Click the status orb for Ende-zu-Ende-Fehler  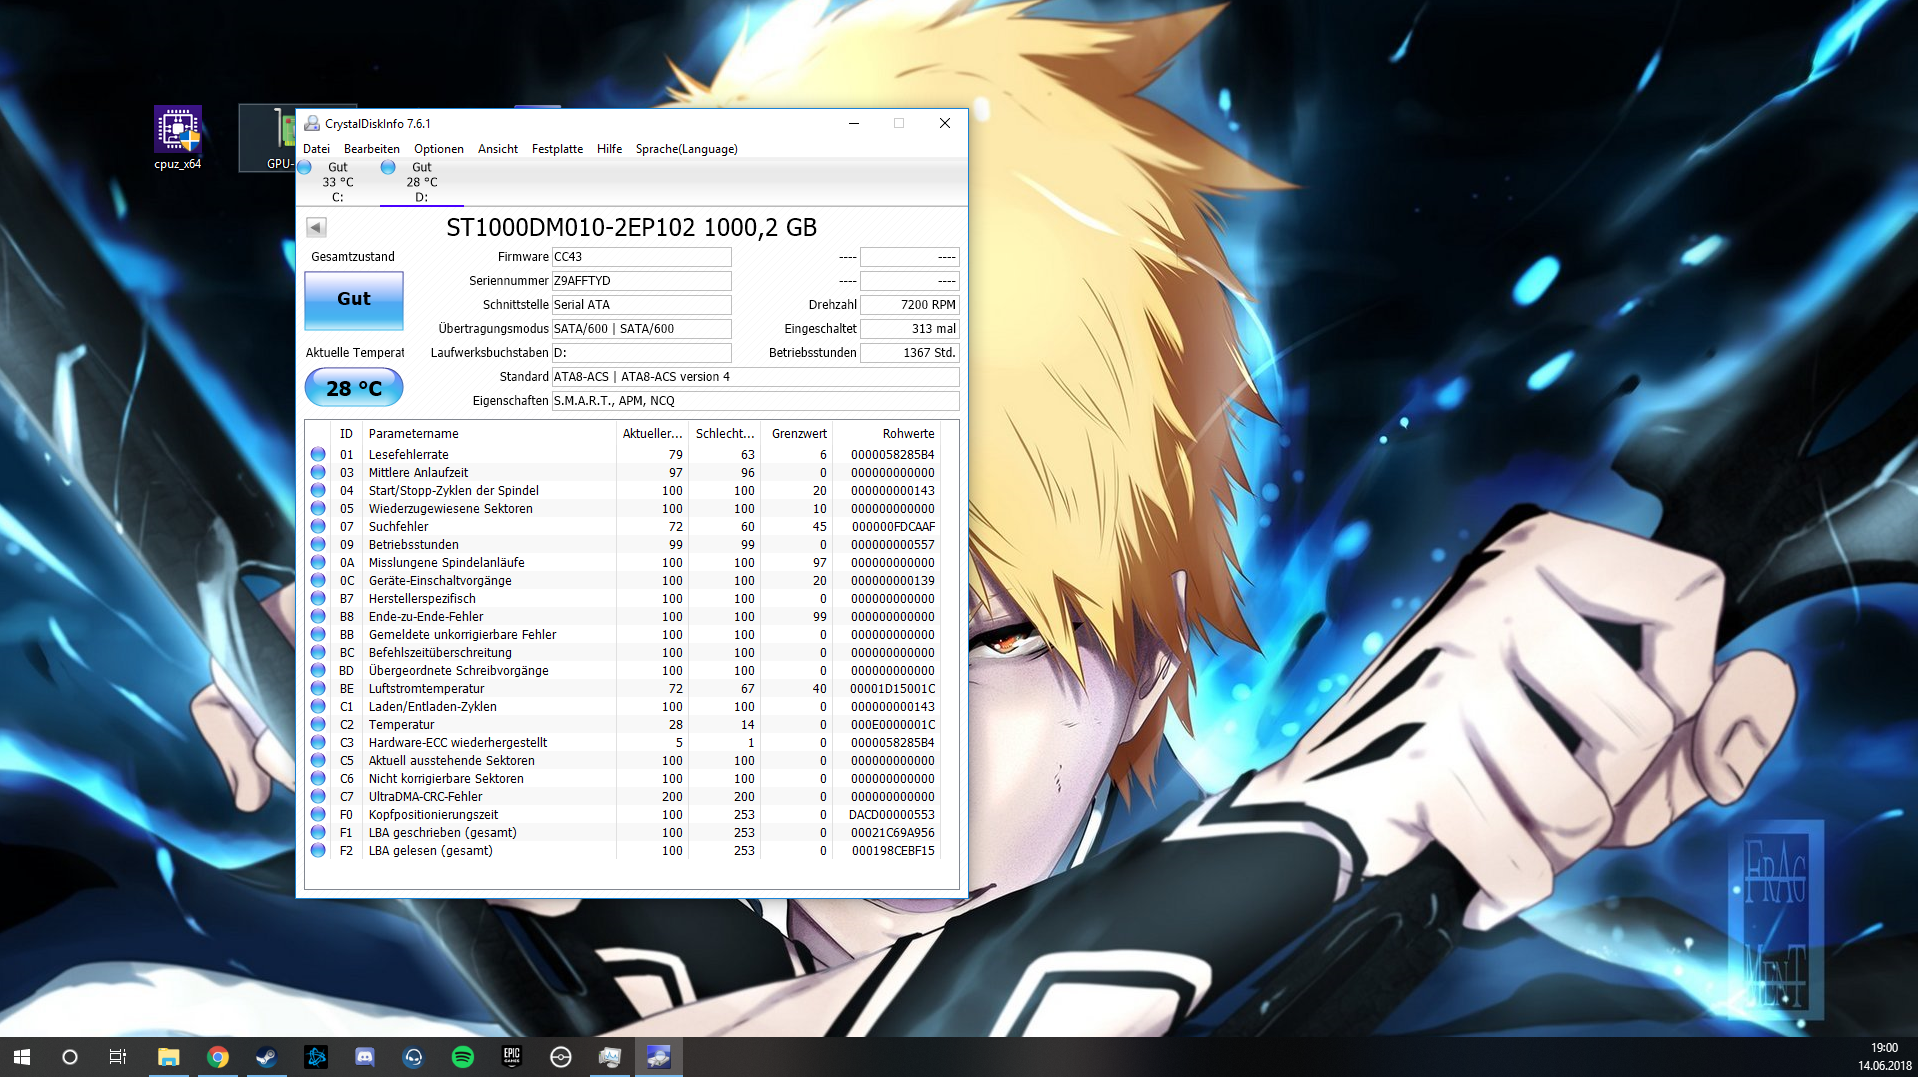(x=318, y=616)
